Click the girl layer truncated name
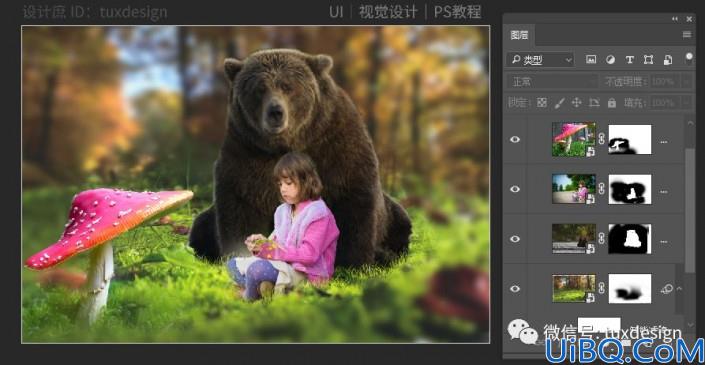Viewport: 705px width, 365px height. (664, 192)
